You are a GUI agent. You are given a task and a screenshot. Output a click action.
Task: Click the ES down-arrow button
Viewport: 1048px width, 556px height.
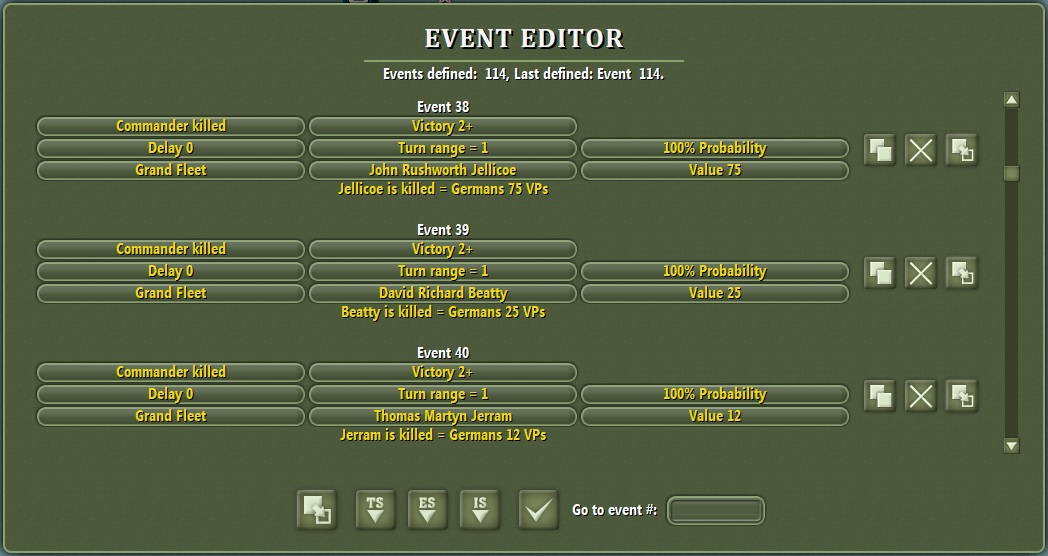point(427,510)
